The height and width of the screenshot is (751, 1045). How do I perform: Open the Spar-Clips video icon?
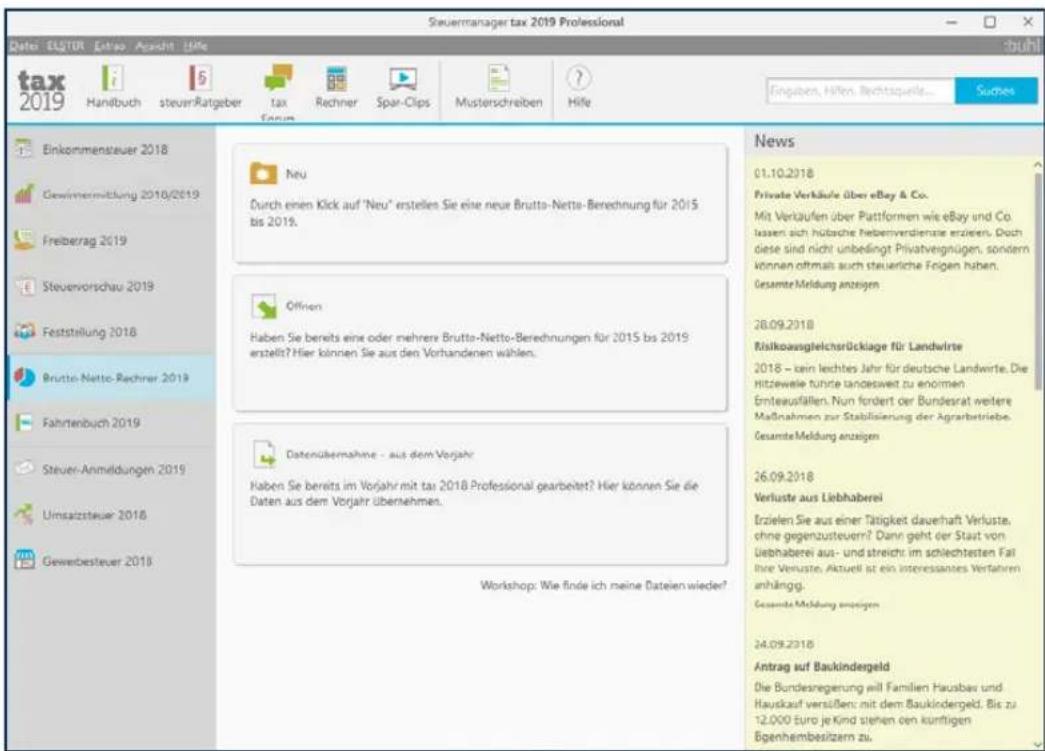coord(403,79)
